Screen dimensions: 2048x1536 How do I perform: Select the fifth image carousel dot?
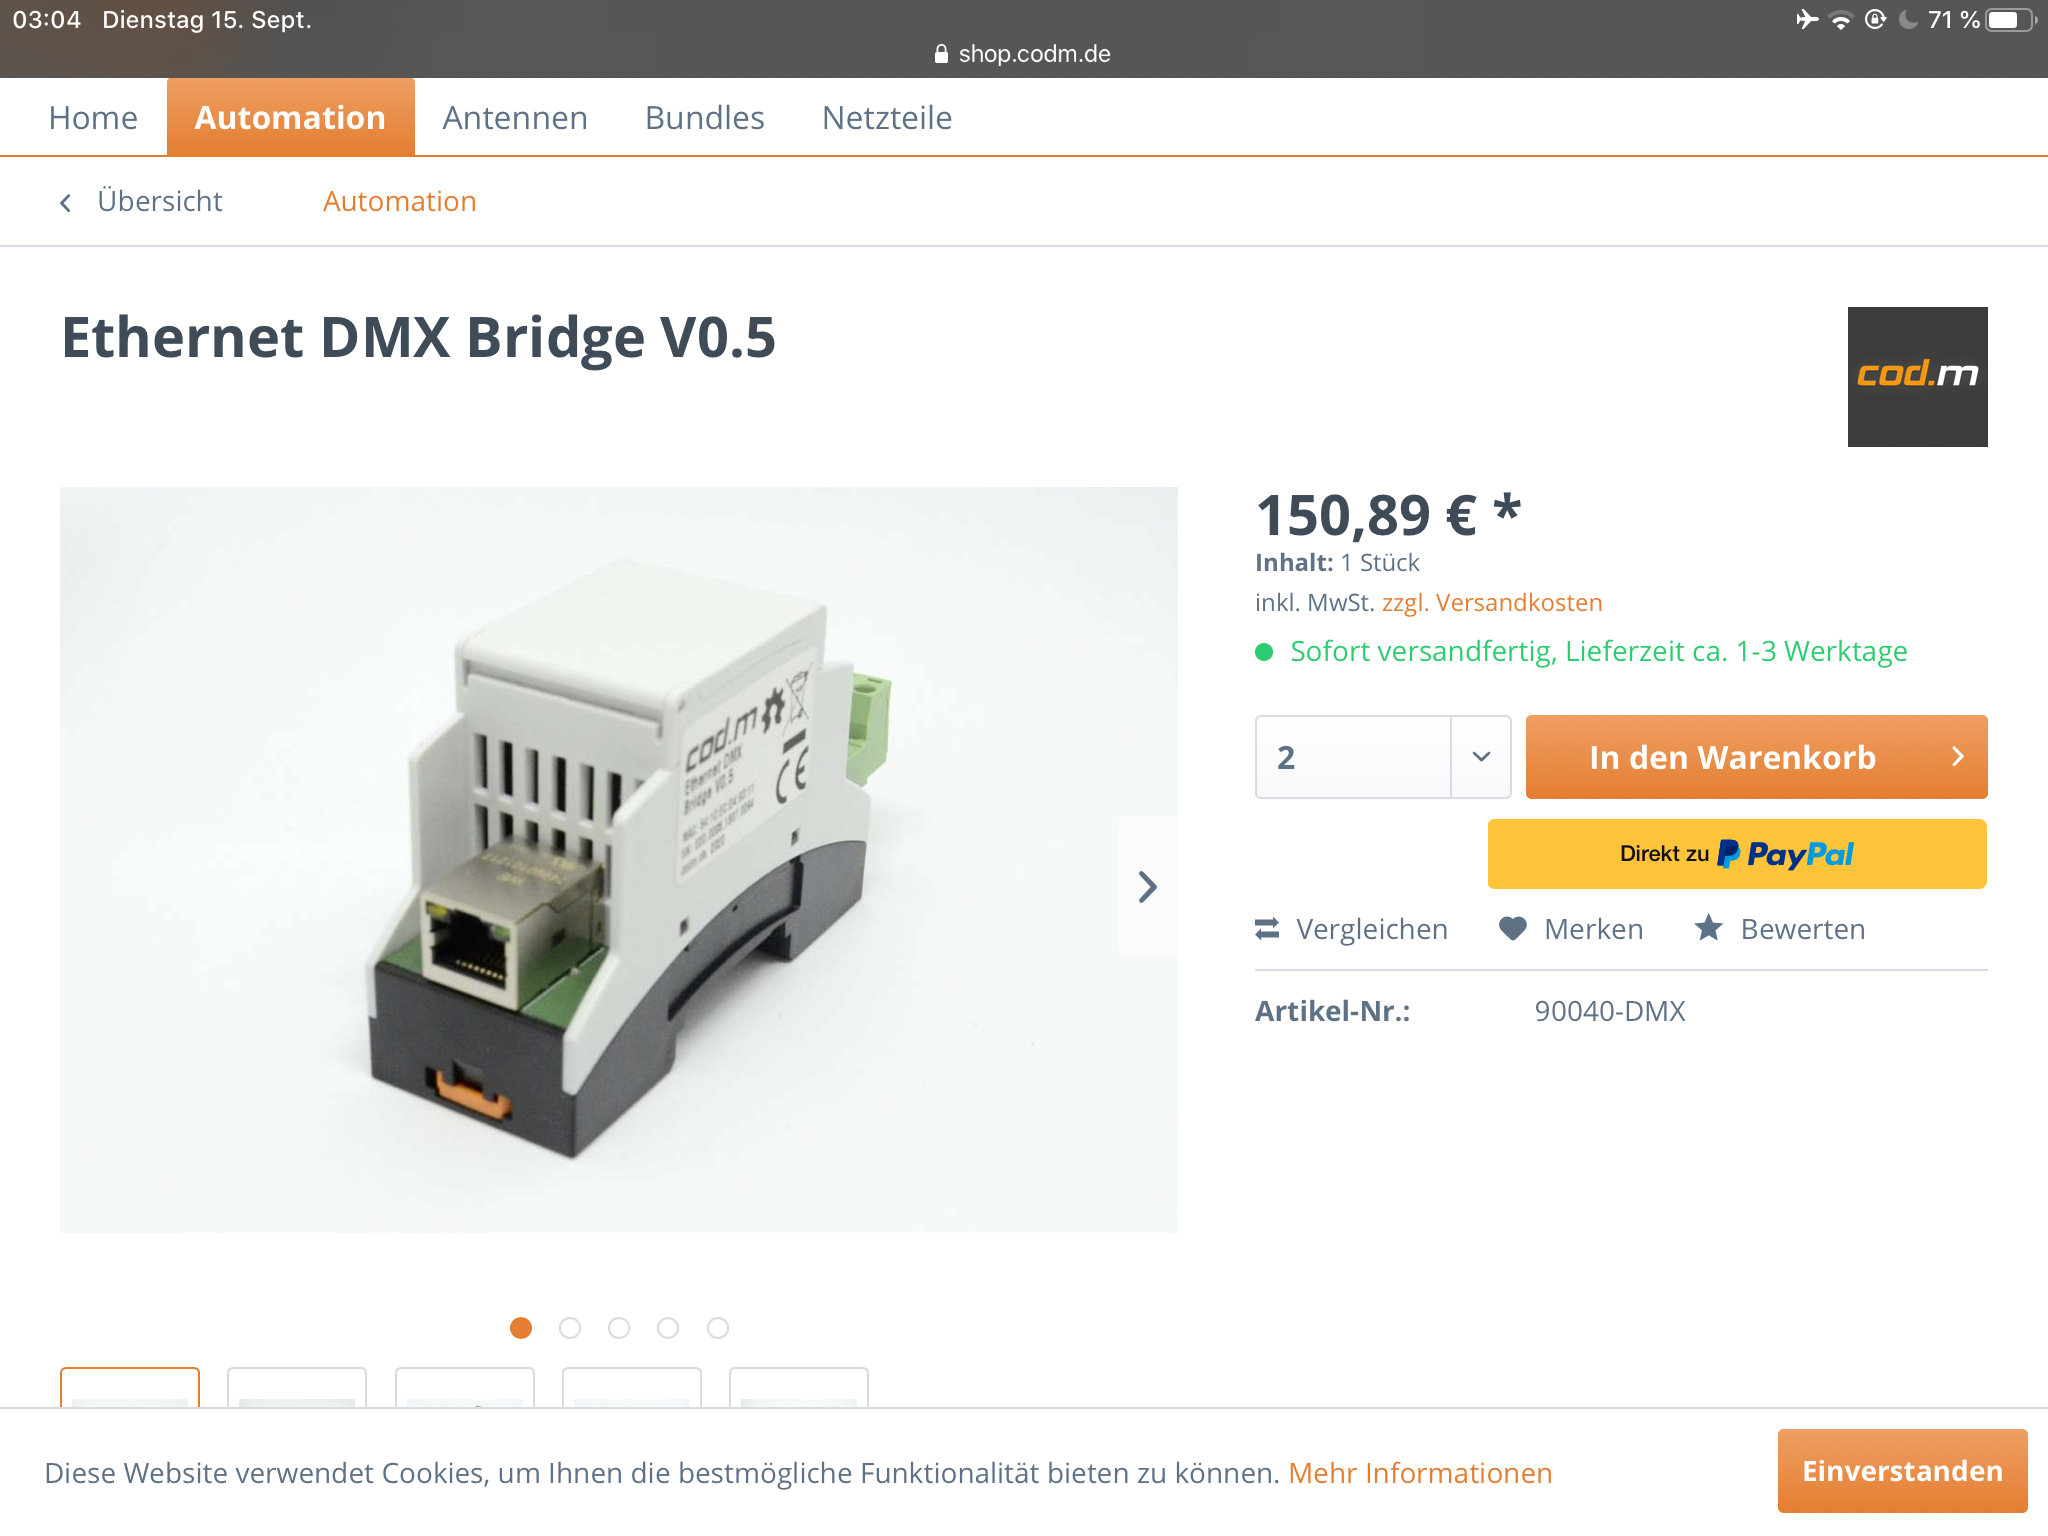pyautogui.click(x=718, y=1328)
